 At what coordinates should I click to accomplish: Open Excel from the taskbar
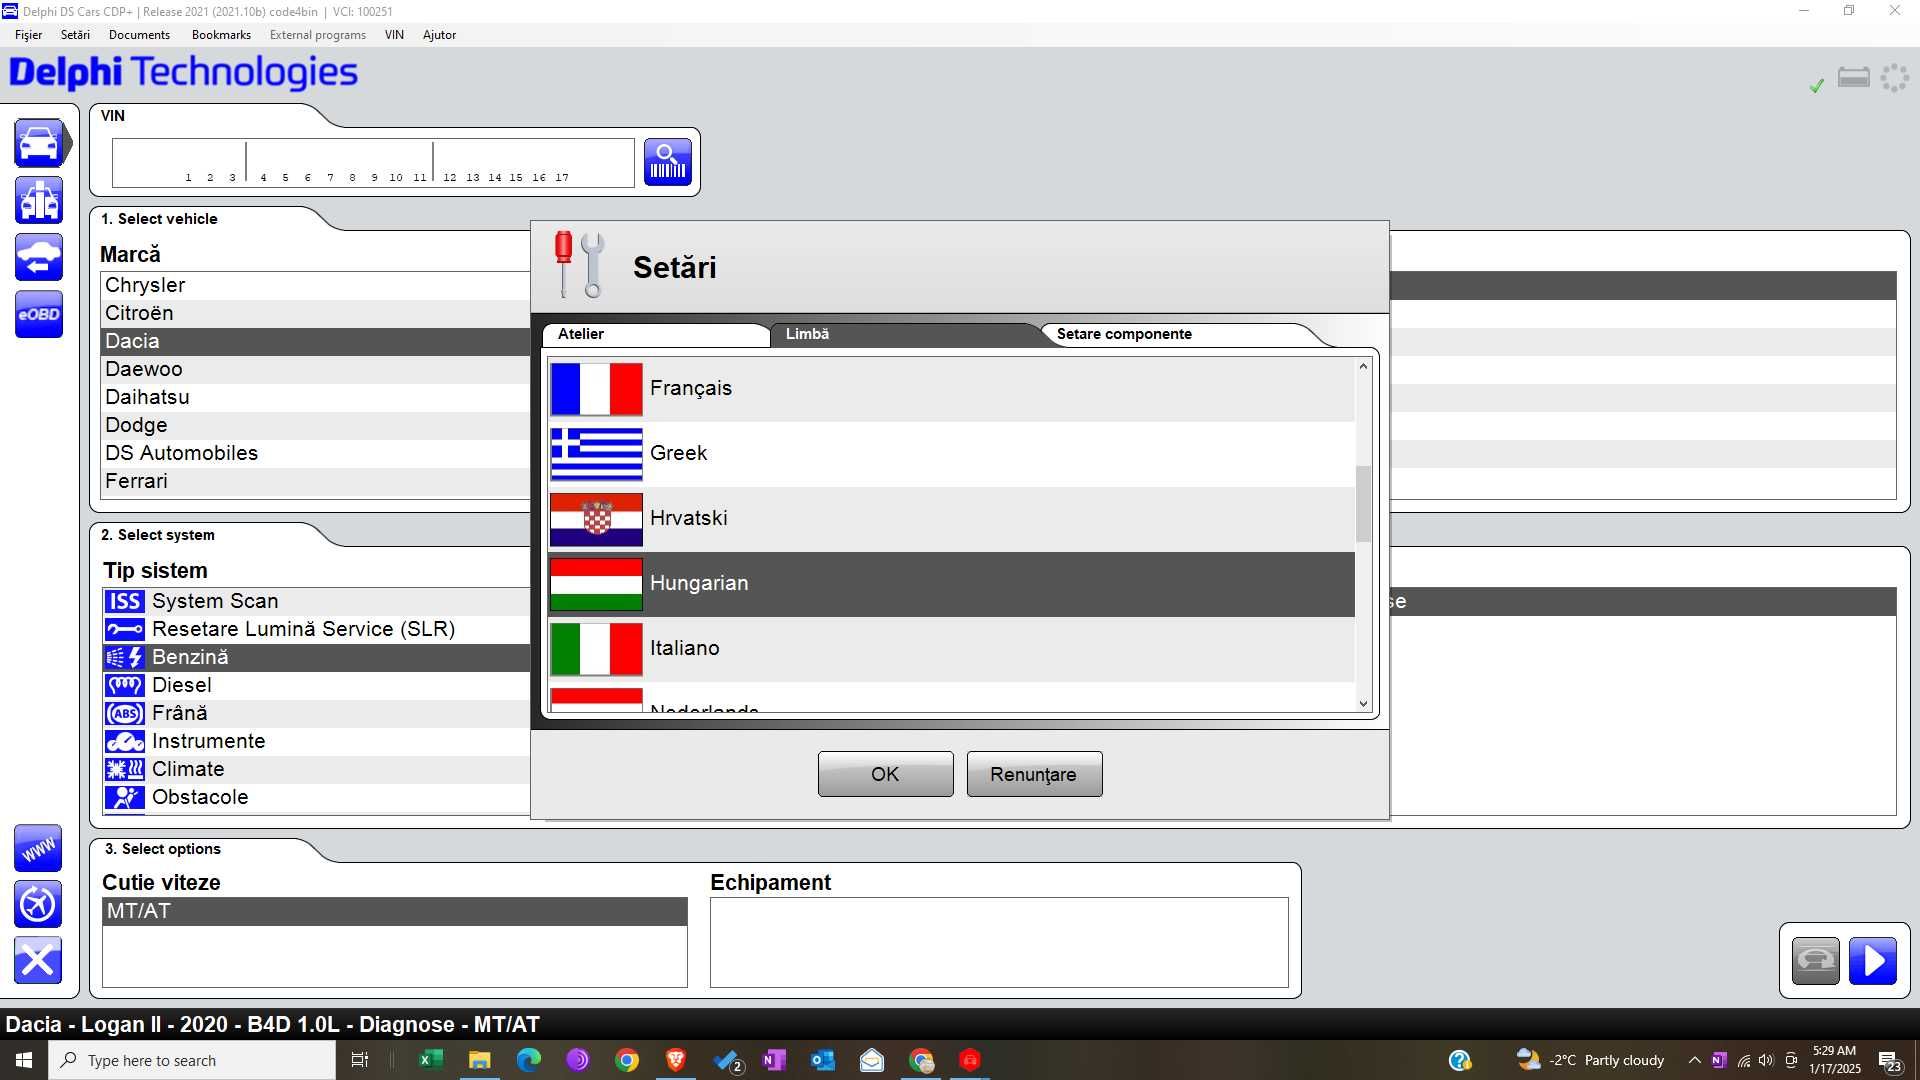coord(431,1060)
